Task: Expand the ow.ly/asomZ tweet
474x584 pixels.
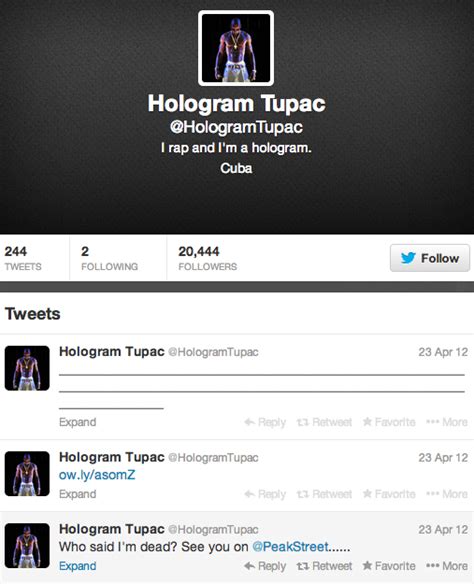Action: [77, 494]
